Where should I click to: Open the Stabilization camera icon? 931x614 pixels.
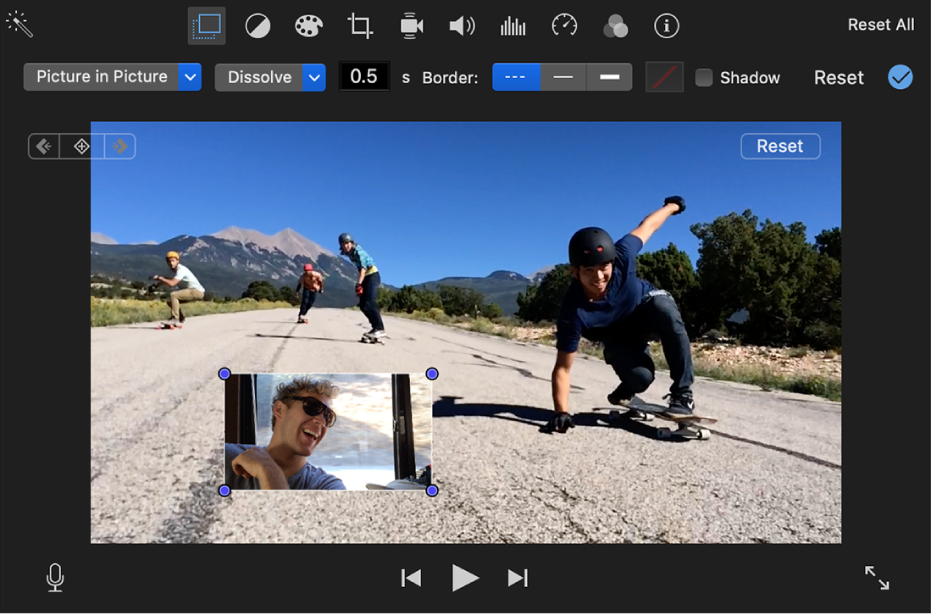(x=411, y=26)
